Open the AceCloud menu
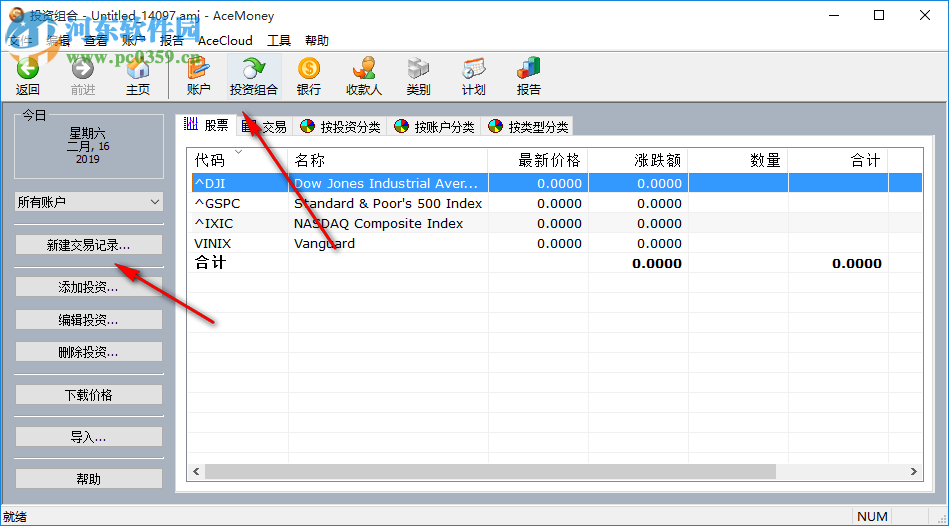This screenshot has width=949, height=526. pyautogui.click(x=225, y=41)
